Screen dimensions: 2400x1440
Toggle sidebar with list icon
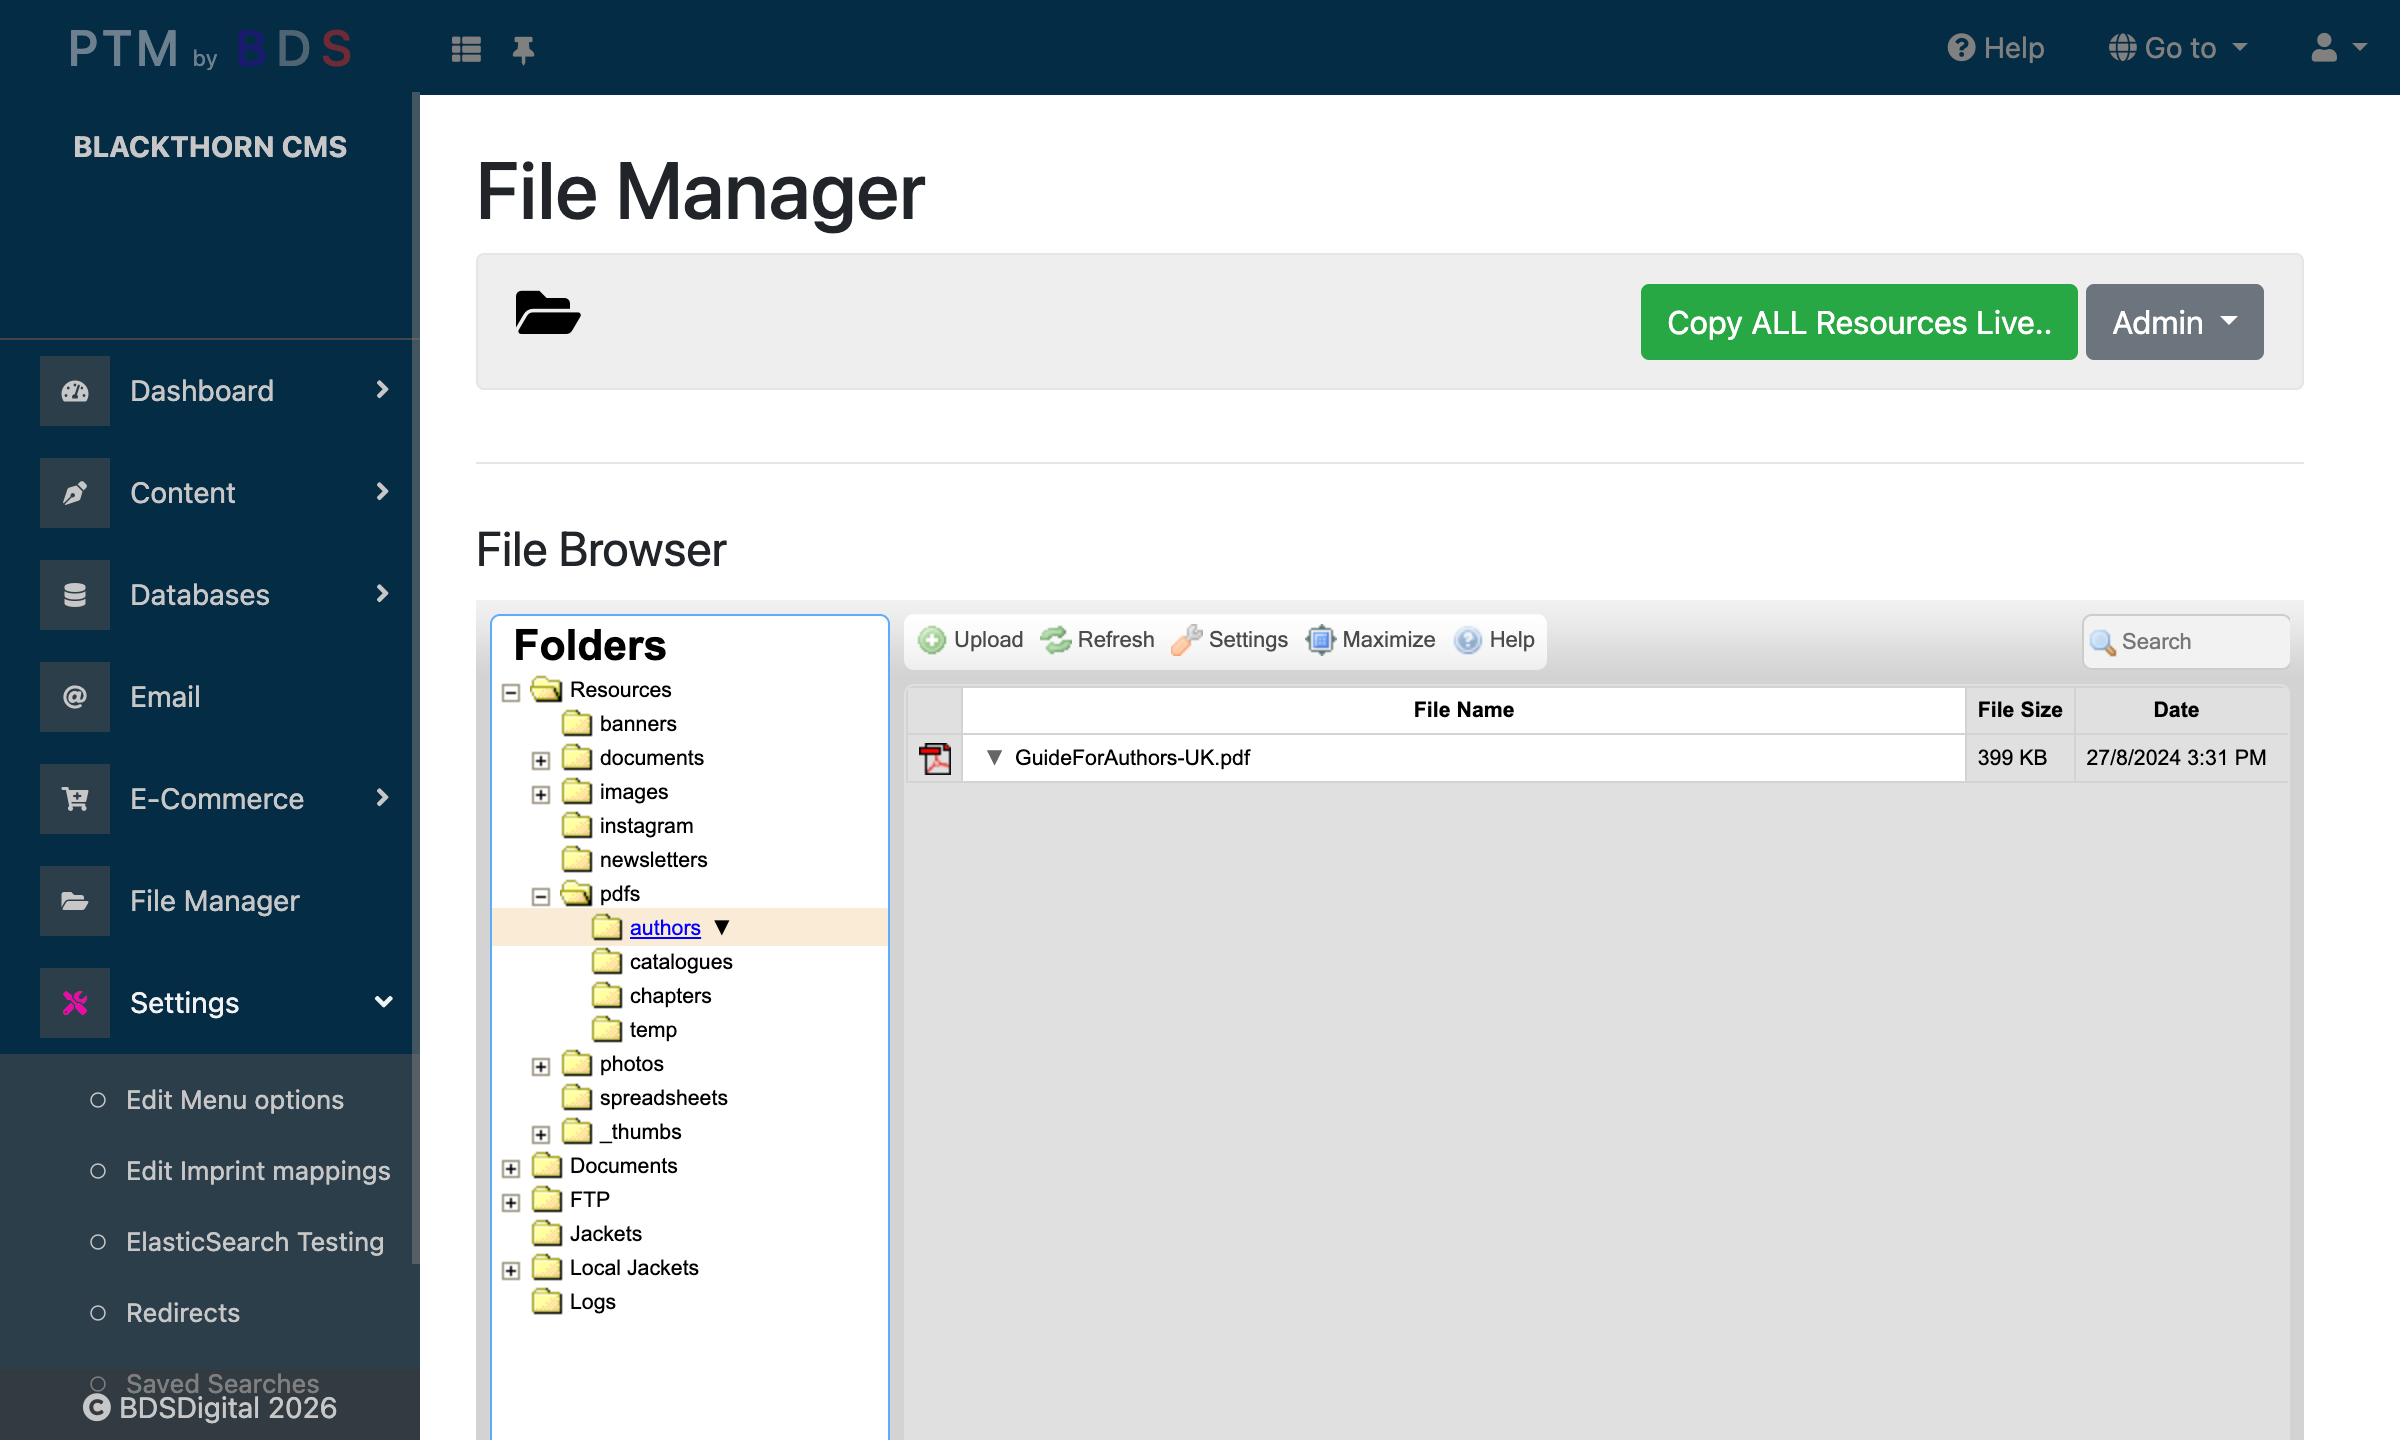click(466, 49)
